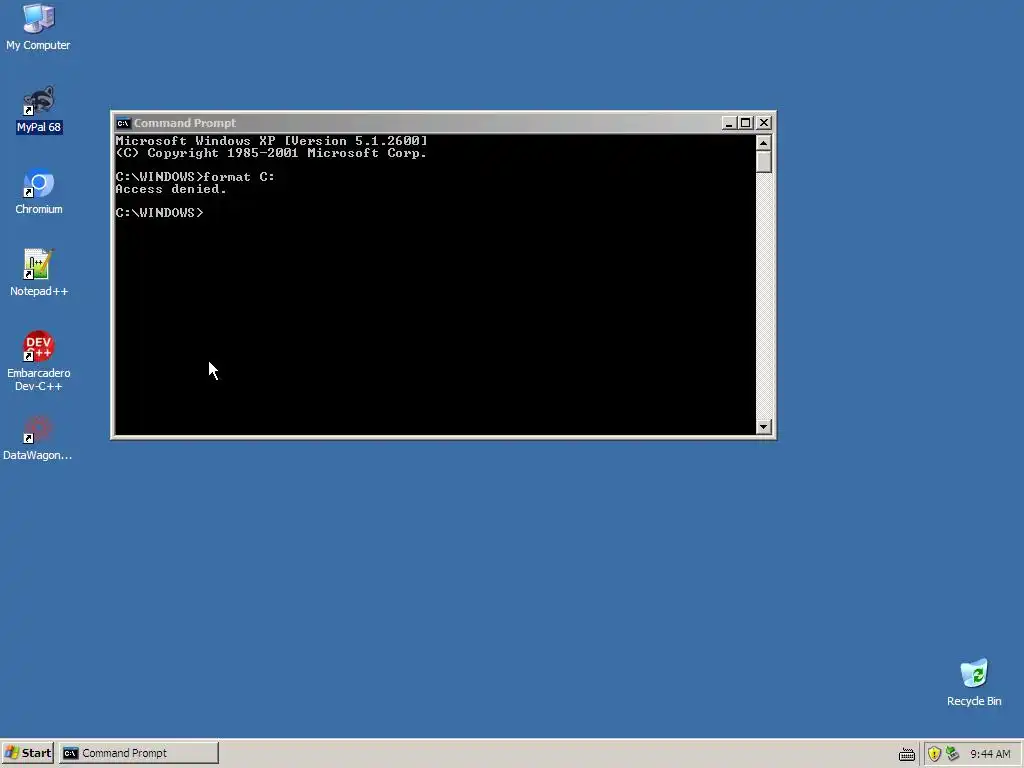1024x768 pixels.
Task: Minimize the Command Prompt window
Action: pyautogui.click(x=729, y=123)
